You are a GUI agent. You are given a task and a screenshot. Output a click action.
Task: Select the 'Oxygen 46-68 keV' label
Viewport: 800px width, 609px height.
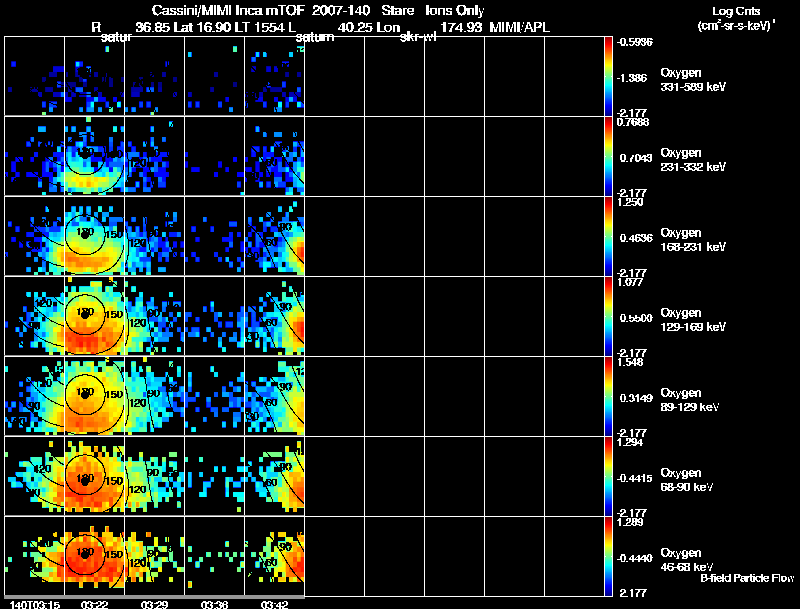[x=687, y=560]
